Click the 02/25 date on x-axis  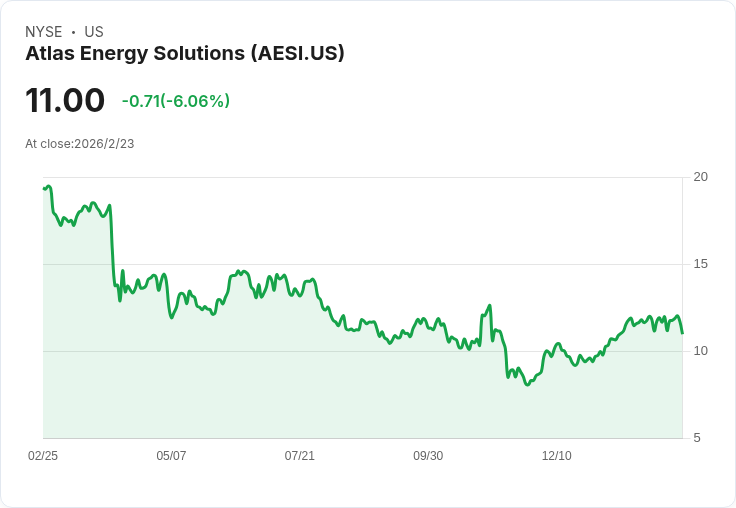click(x=43, y=455)
